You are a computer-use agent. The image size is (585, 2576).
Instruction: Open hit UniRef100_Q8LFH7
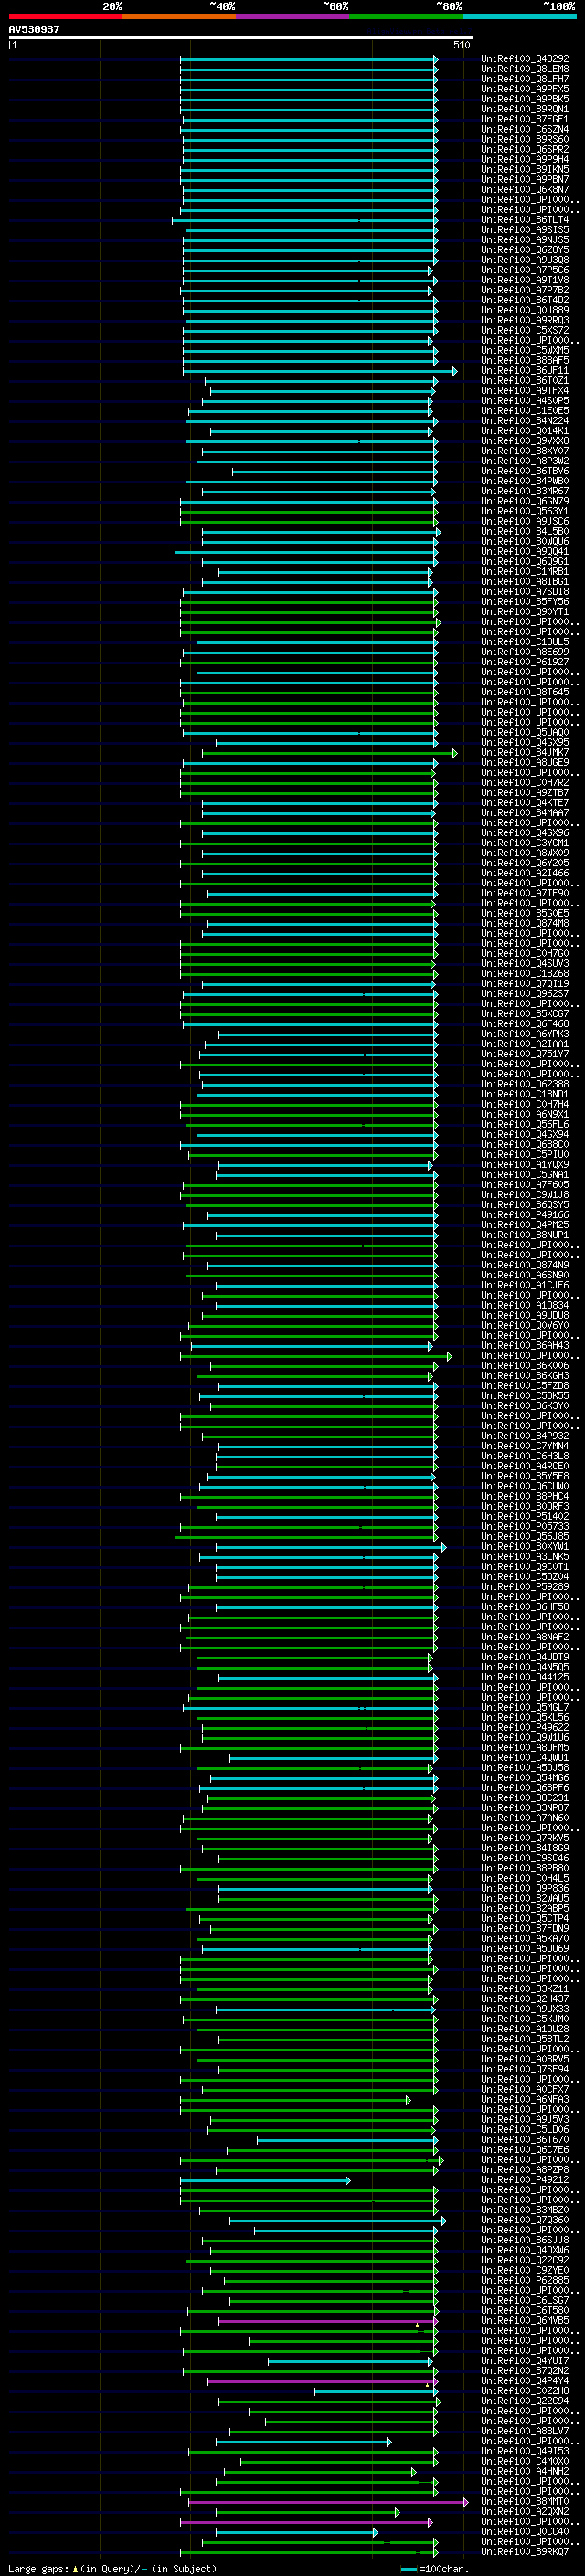point(525,79)
